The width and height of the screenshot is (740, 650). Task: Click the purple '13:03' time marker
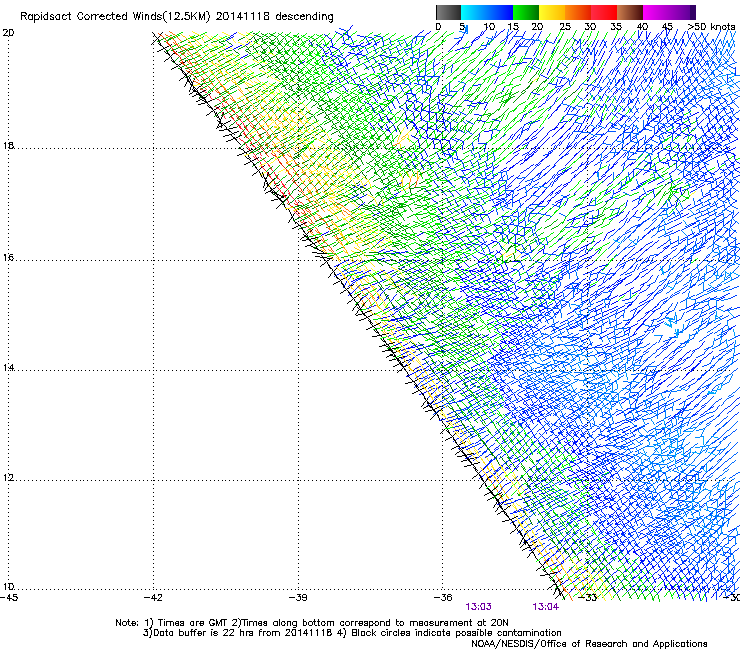click(x=479, y=607)
